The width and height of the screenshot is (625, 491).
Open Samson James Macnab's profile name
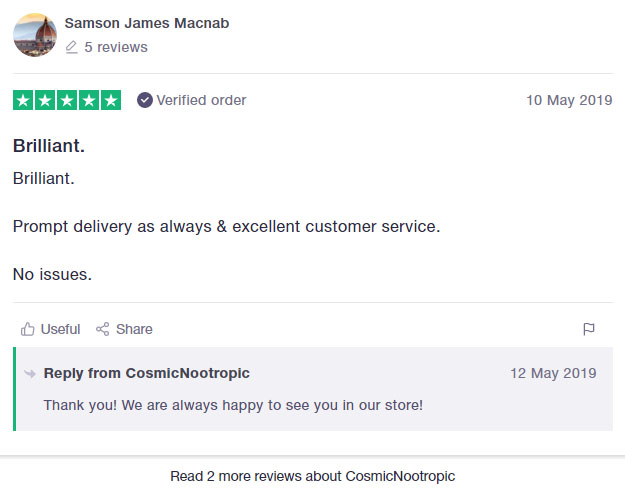147,23
